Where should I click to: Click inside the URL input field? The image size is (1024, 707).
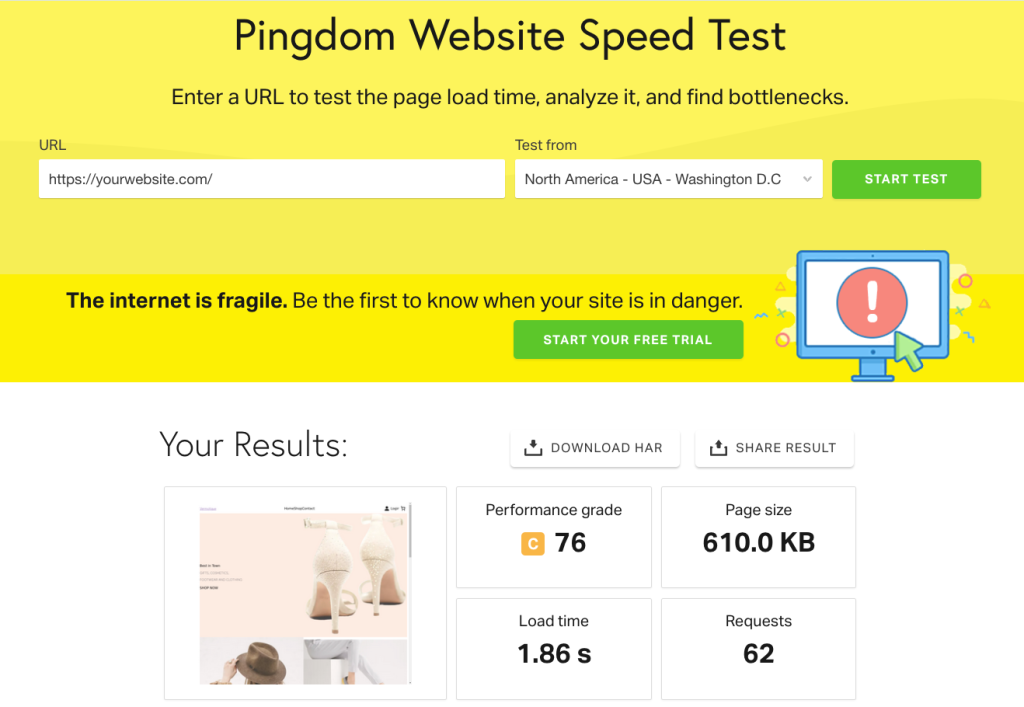pos(271,179)
